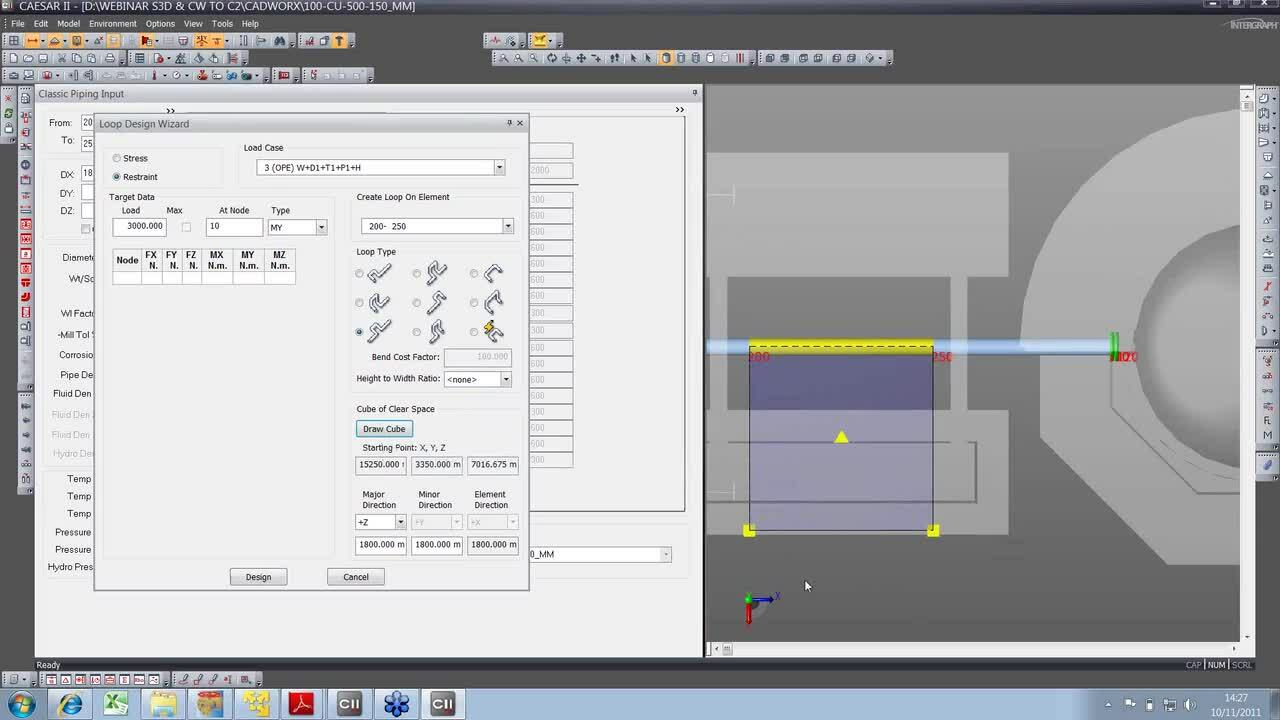Close the Loop Design Wizard dialog

pyautogui.click(x=520, y=123)
